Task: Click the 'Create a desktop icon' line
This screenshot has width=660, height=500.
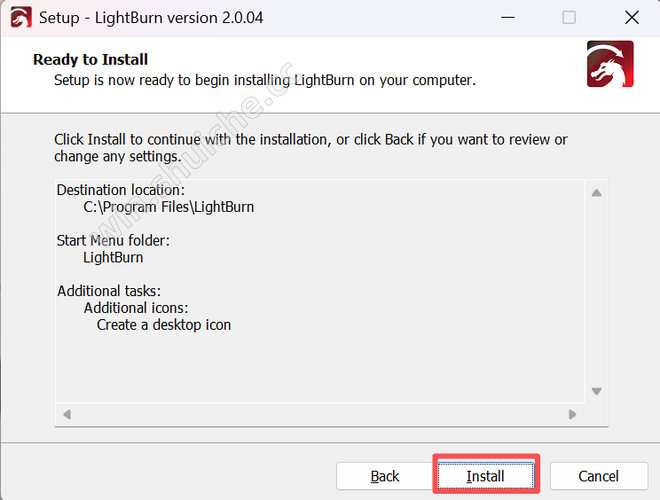Action: tap(163, 324)
